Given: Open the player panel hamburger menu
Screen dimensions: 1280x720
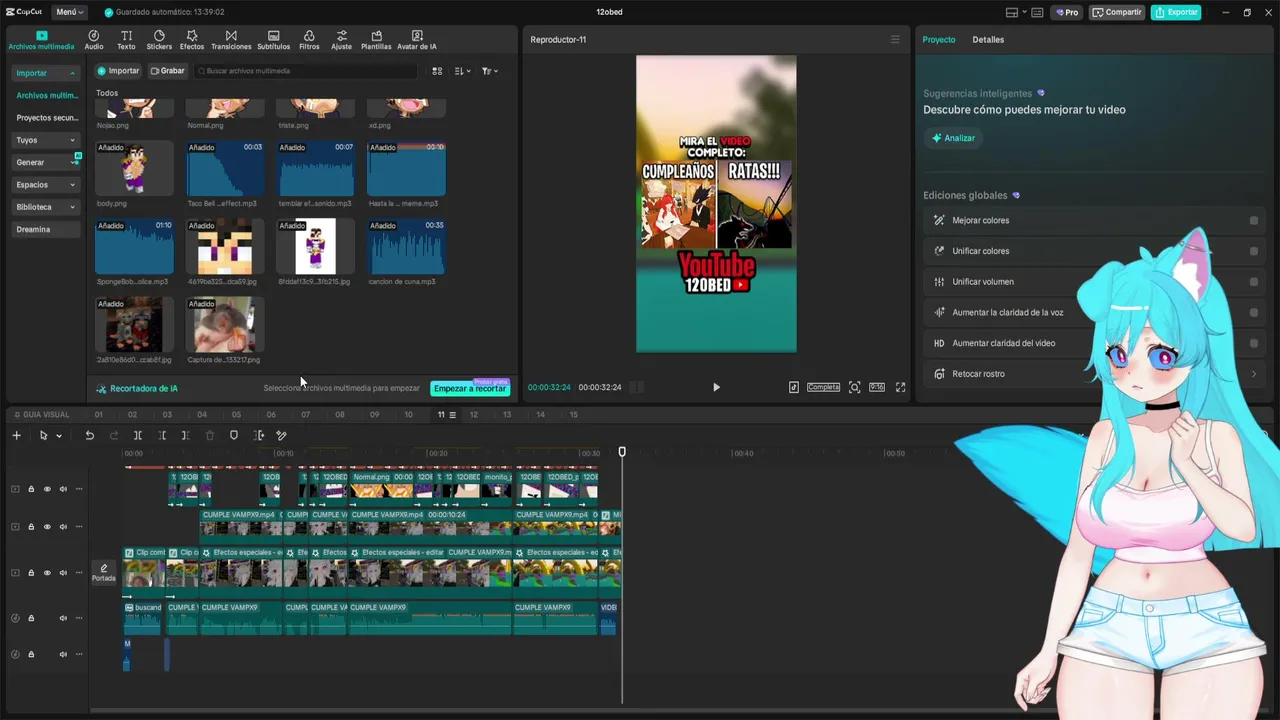Looking at the screenshot, I should pos(895,40).
